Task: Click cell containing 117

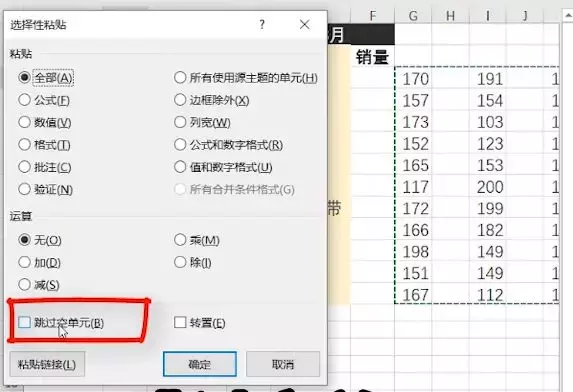Action: (413, 186)
